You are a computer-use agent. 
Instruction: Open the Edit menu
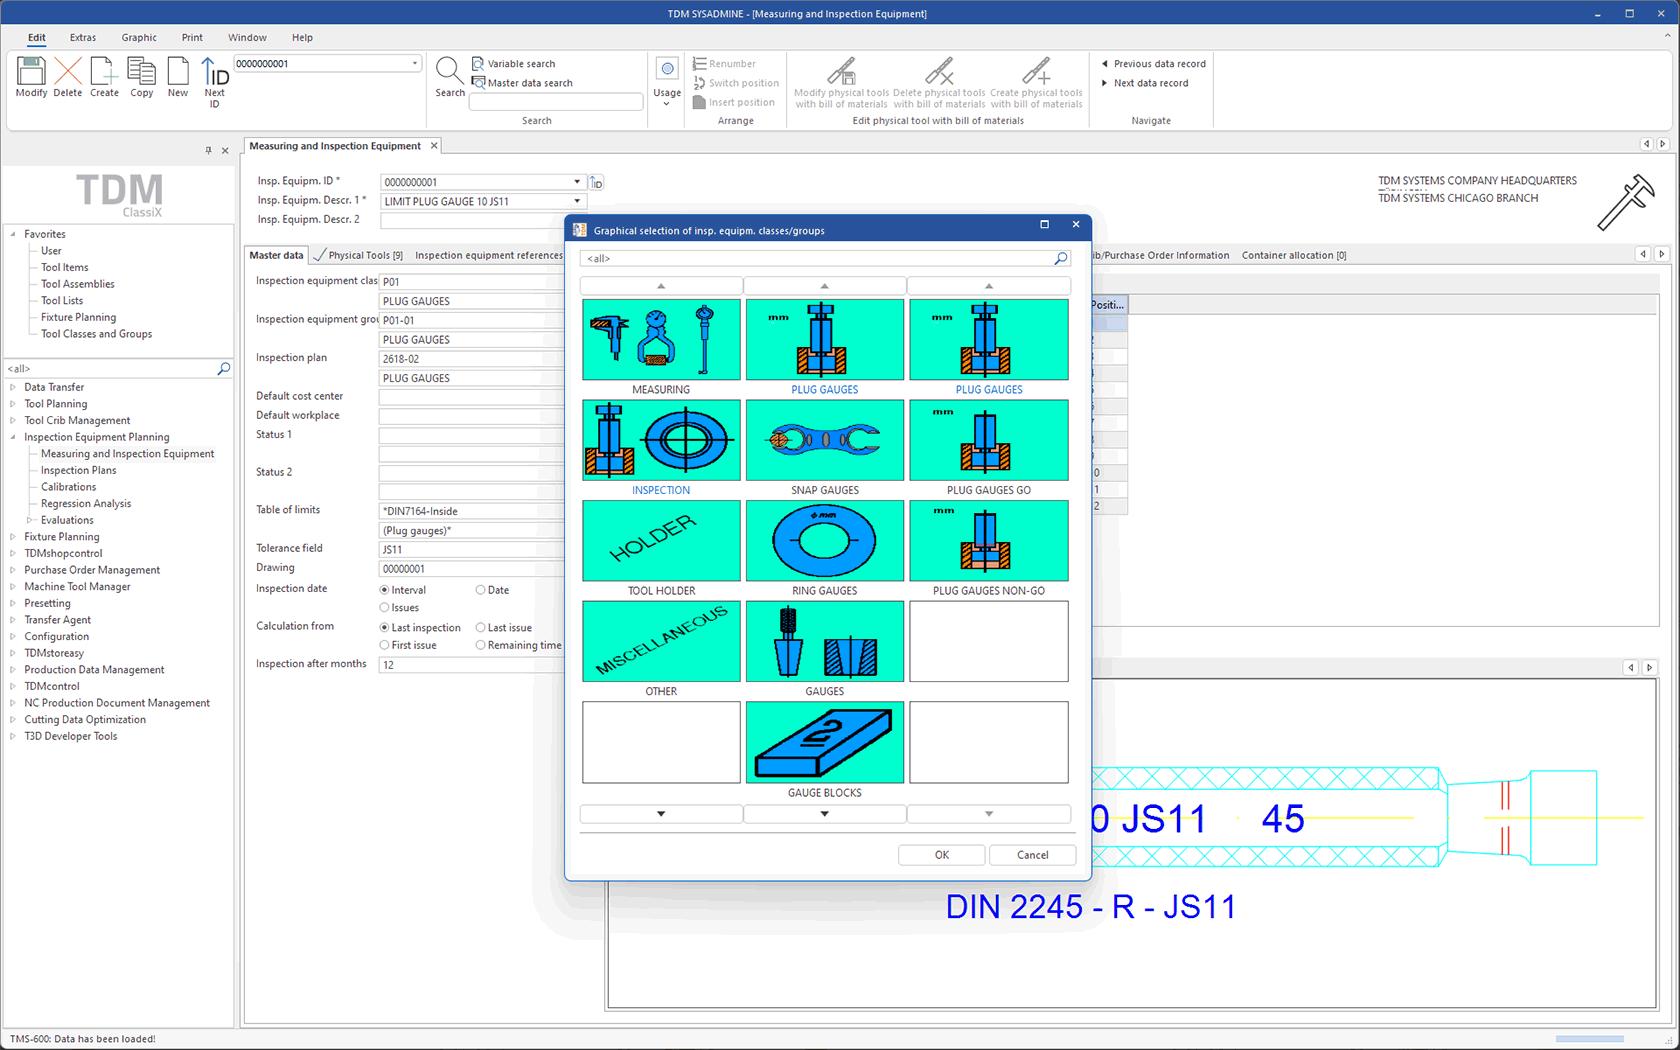(37, 37)
